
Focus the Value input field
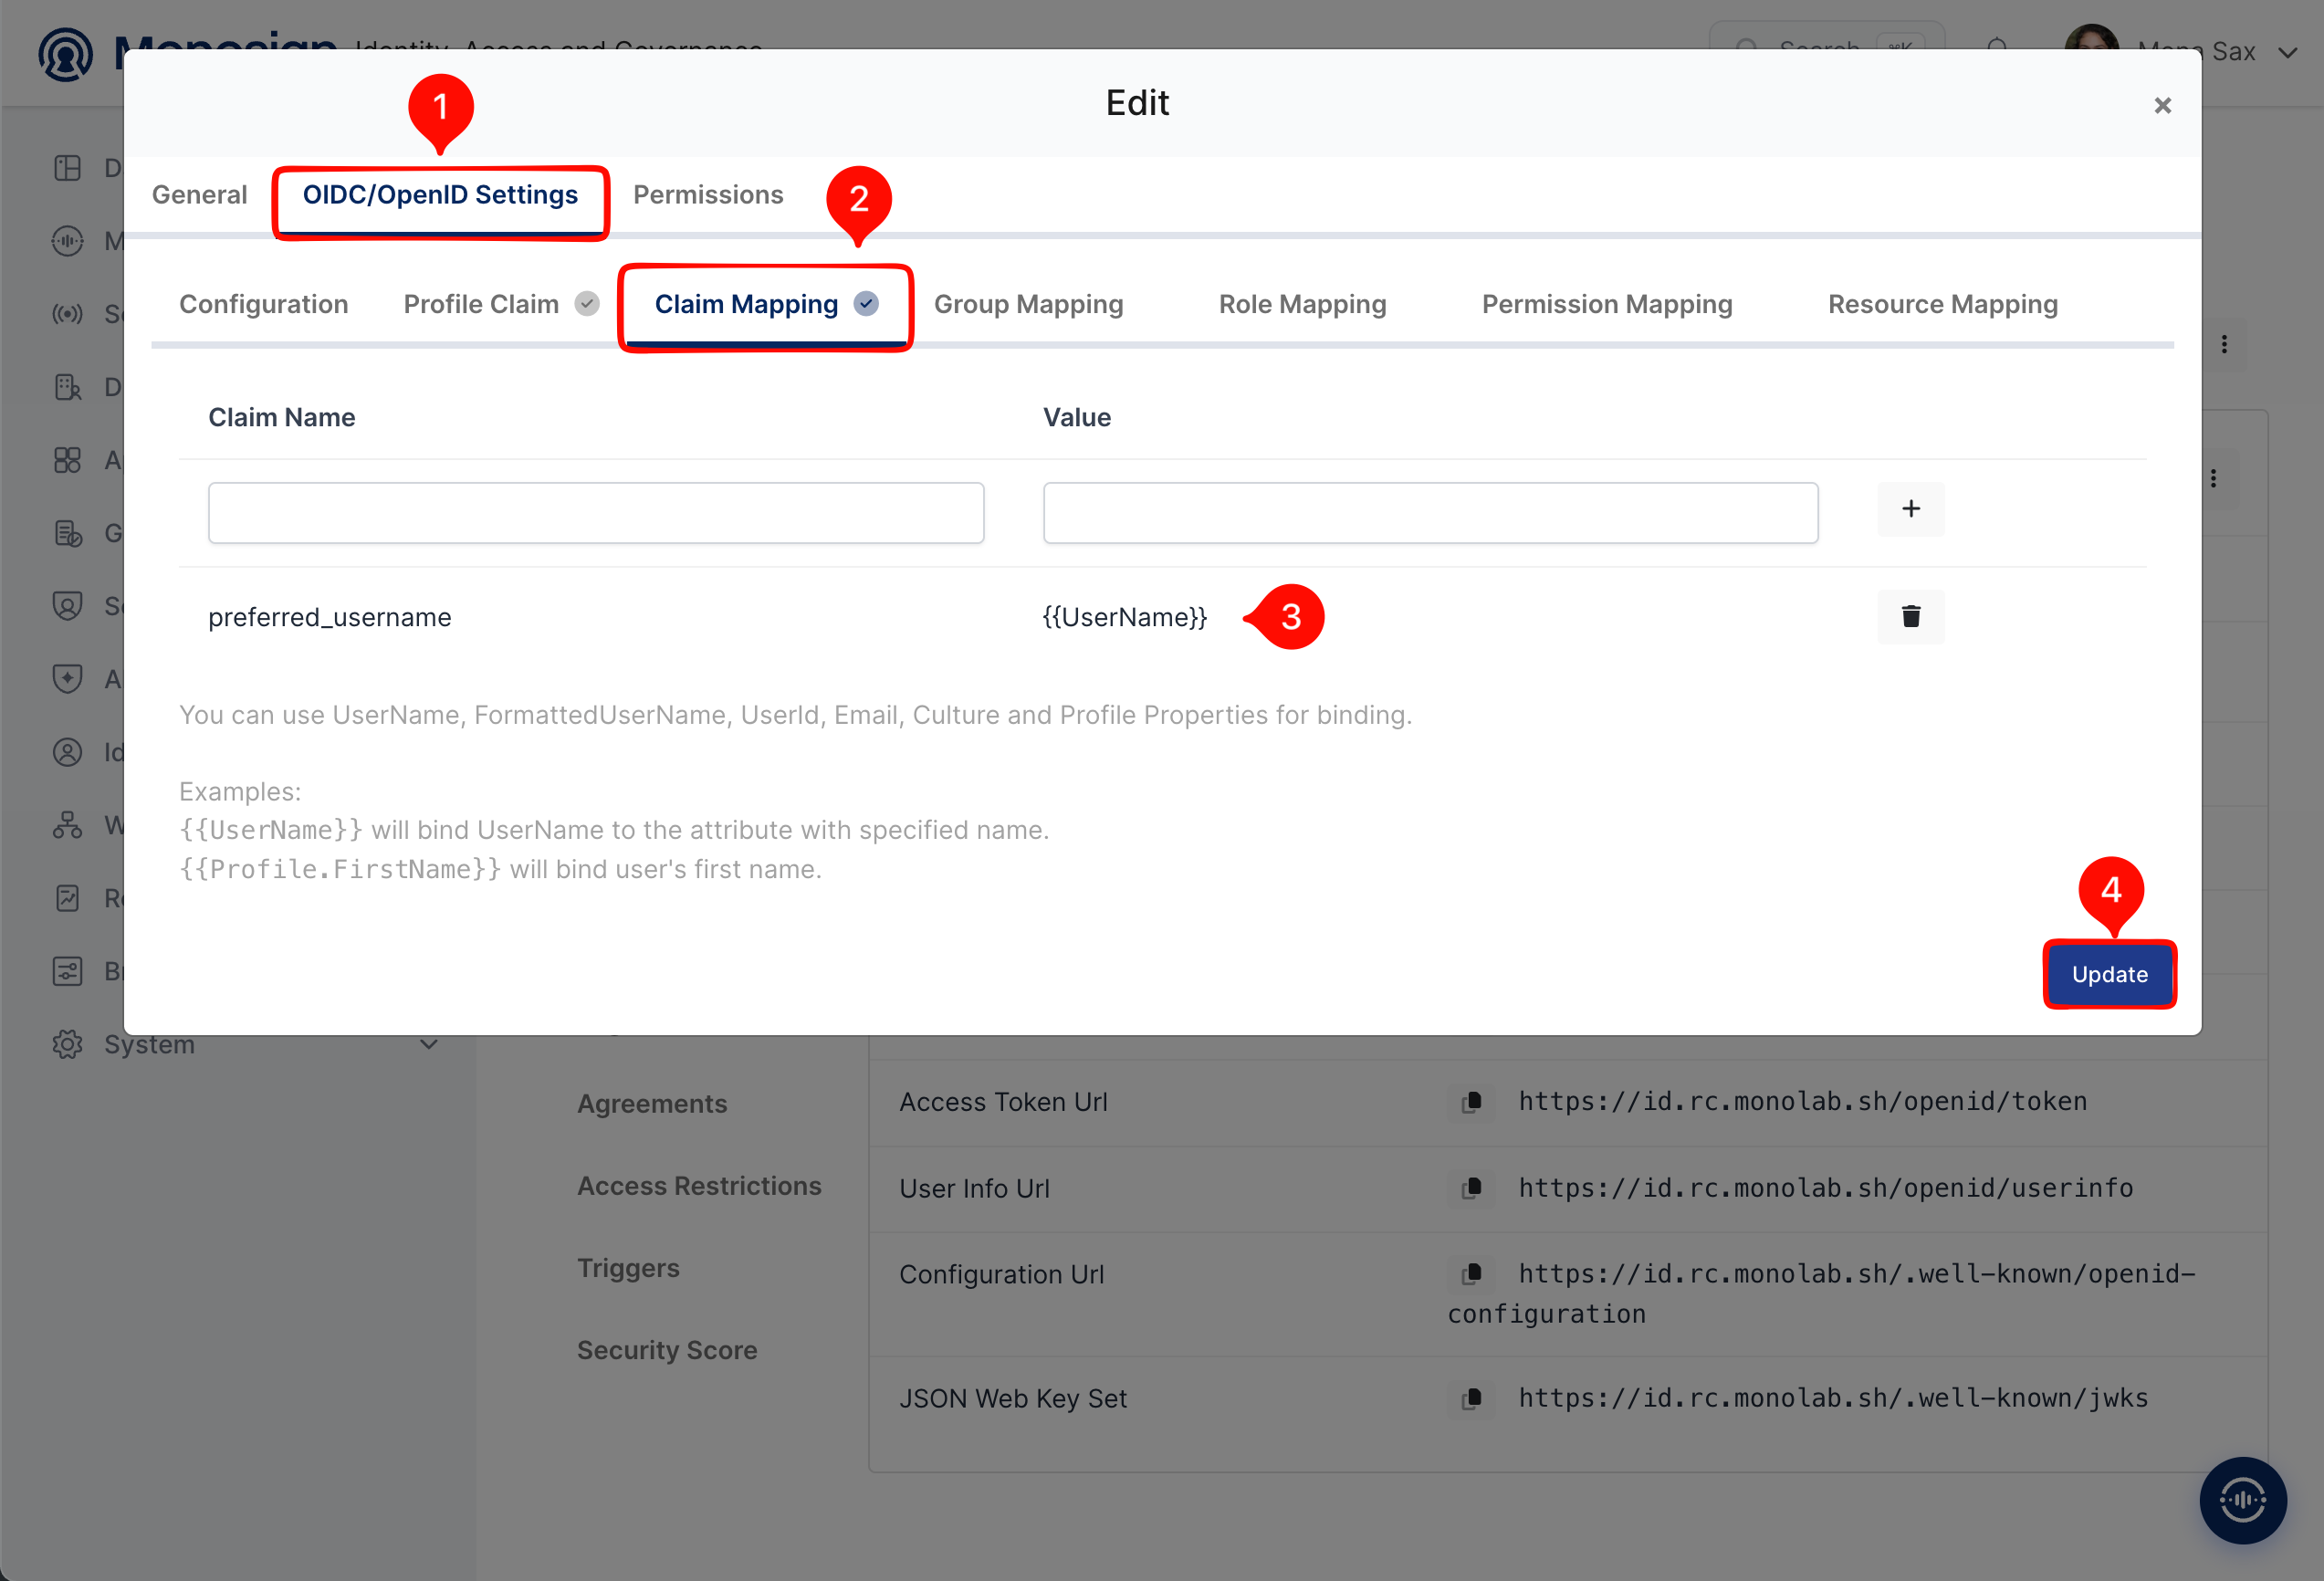1430,513
